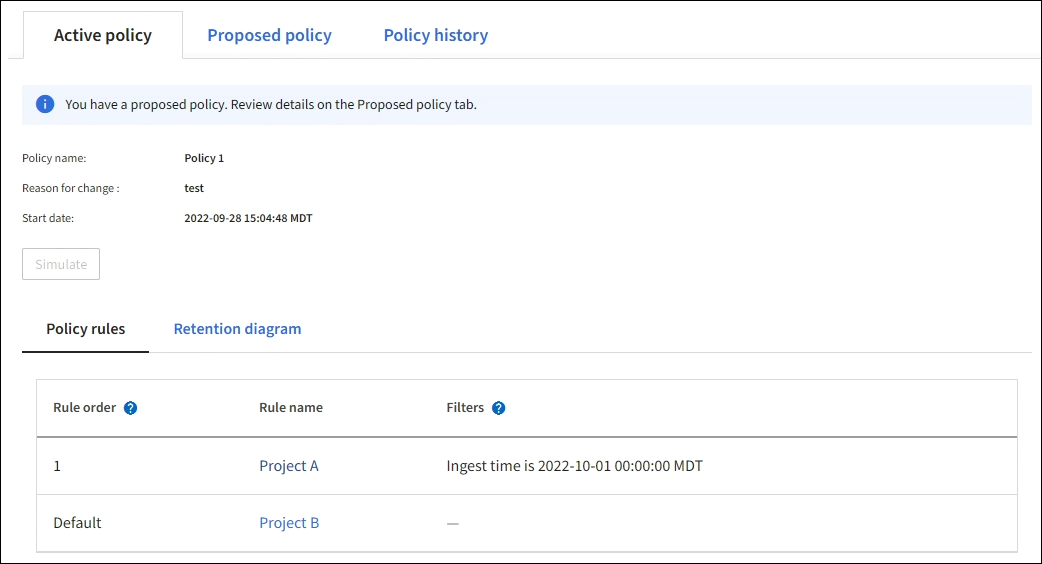1042x564 pixels.
Task: Click rule order number 1 cell
Action: click(57, 466)
